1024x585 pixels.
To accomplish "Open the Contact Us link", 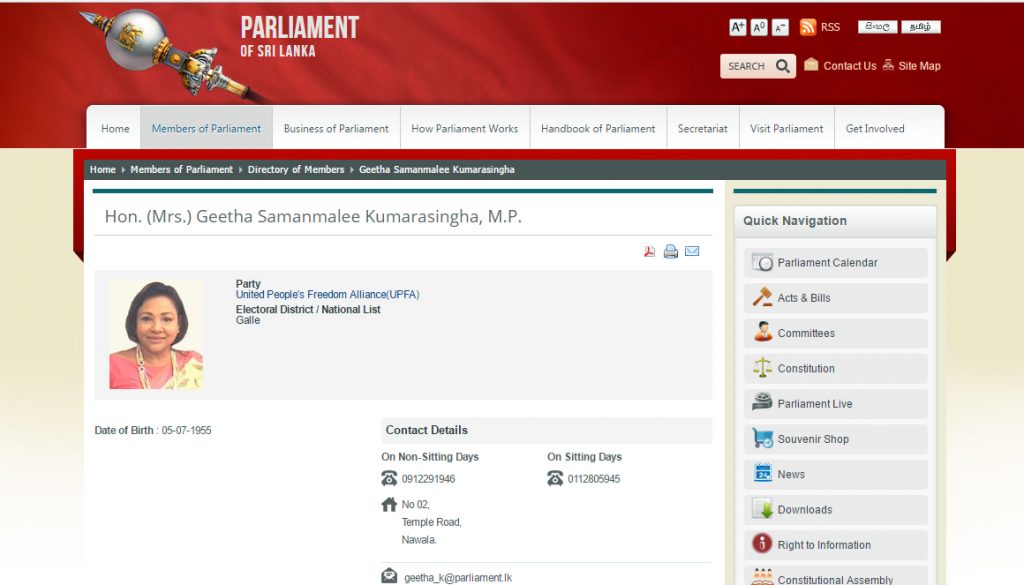I will [x=850, y=66].
